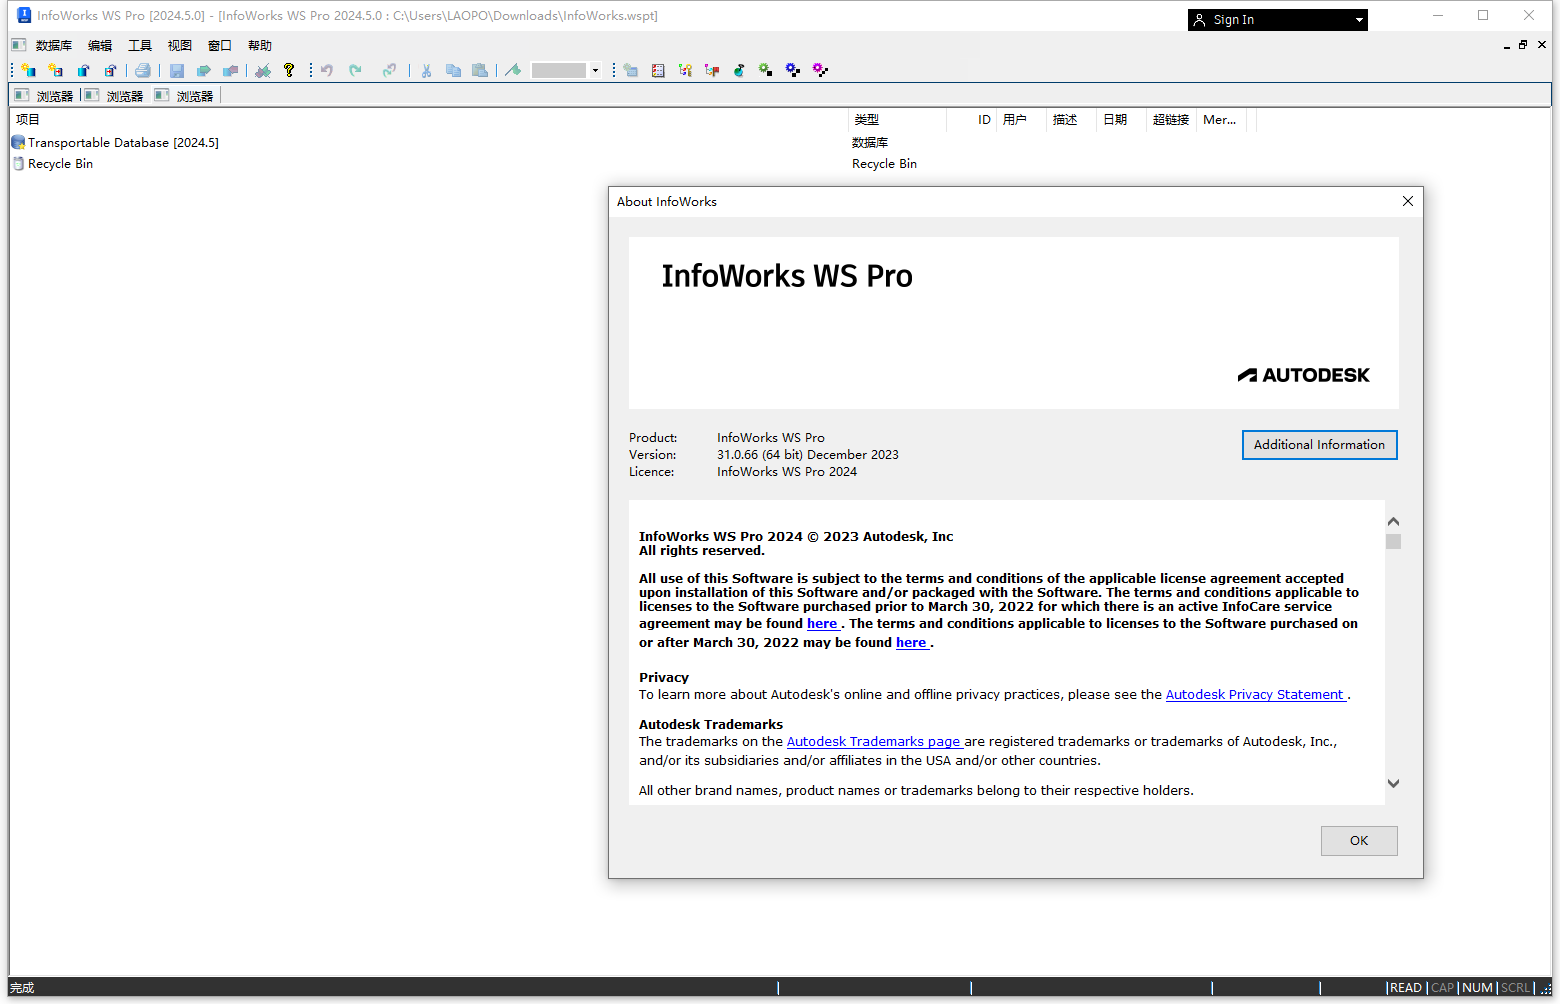
Task: Click the faded loop-arrow toolbar icon
Action: 389,70
